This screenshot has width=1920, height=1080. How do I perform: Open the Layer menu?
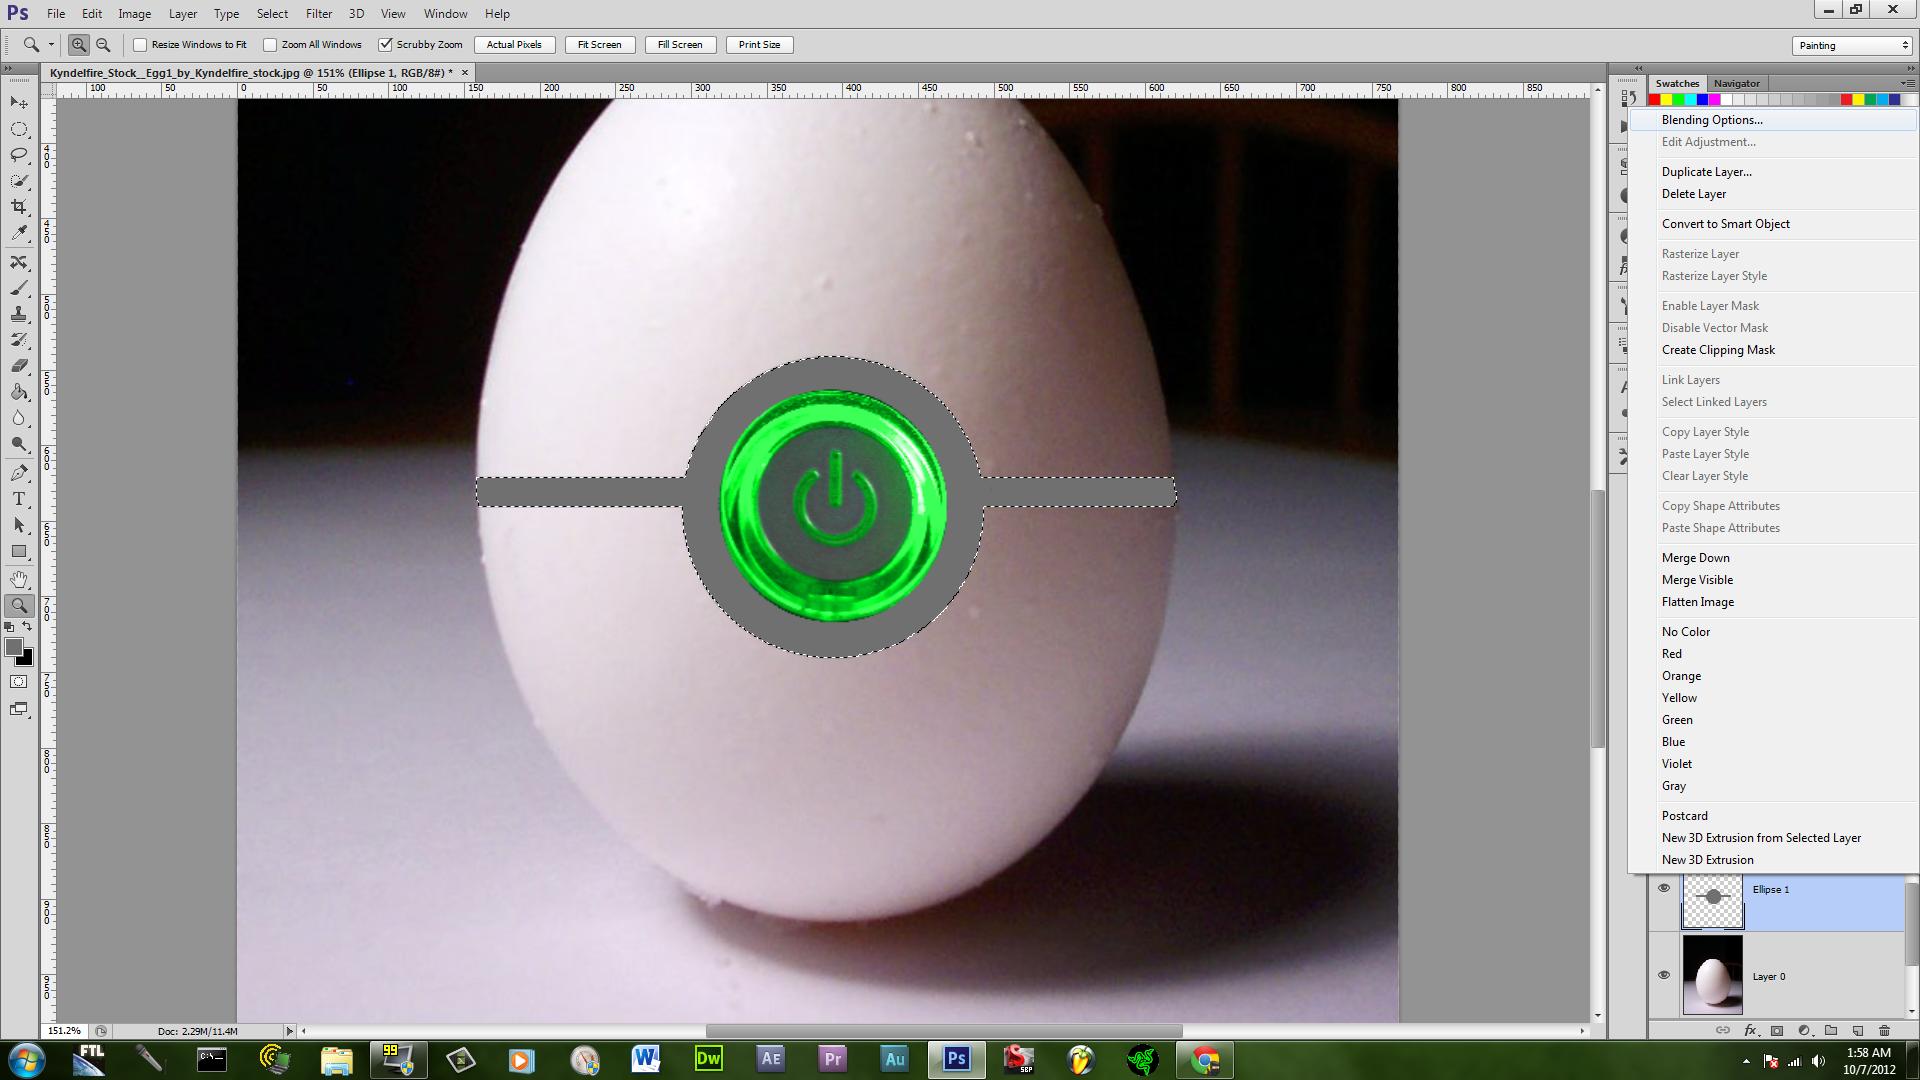click(x=183, y=14)
